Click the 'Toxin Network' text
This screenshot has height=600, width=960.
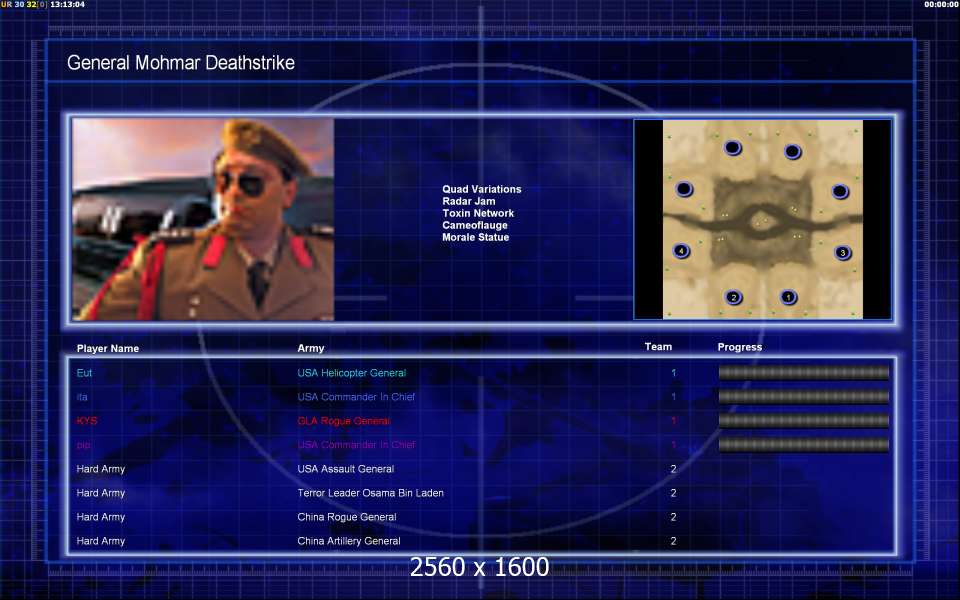[478, 213]
